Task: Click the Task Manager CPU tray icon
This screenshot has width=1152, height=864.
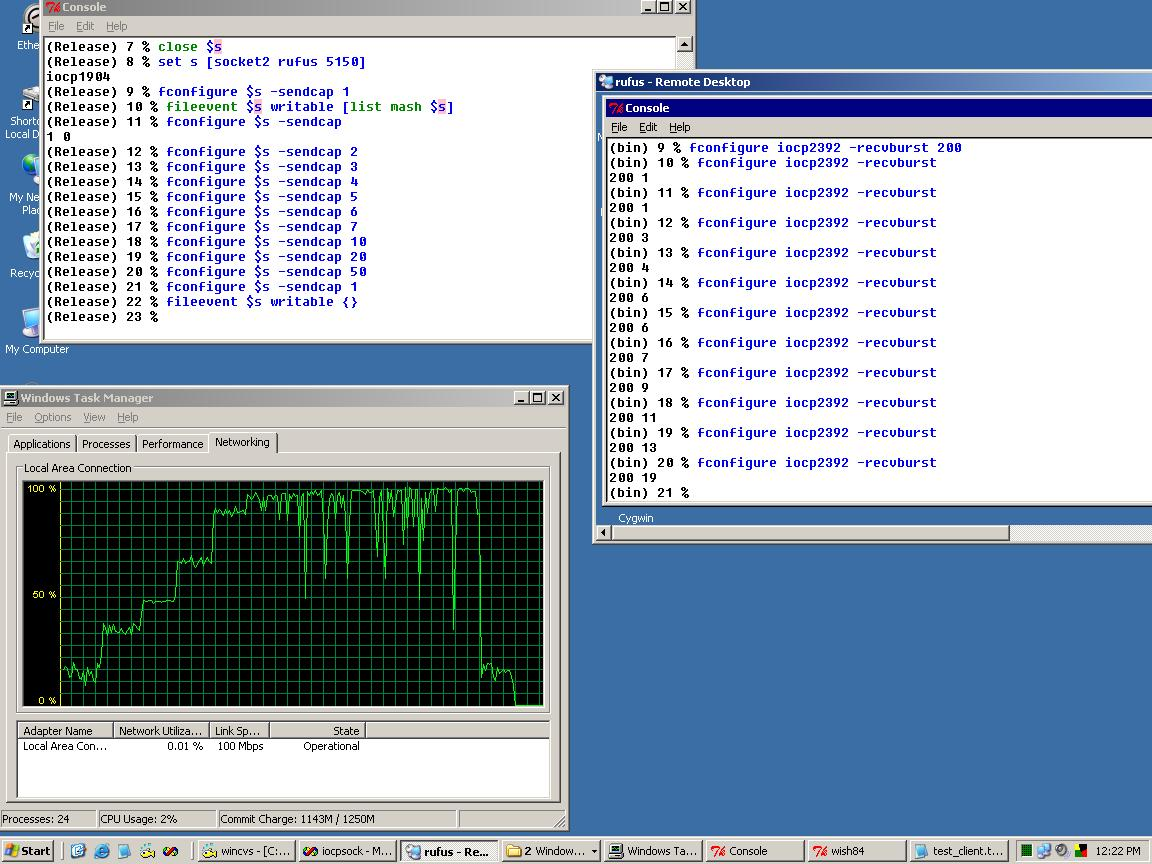Action: pos(1026,851)
